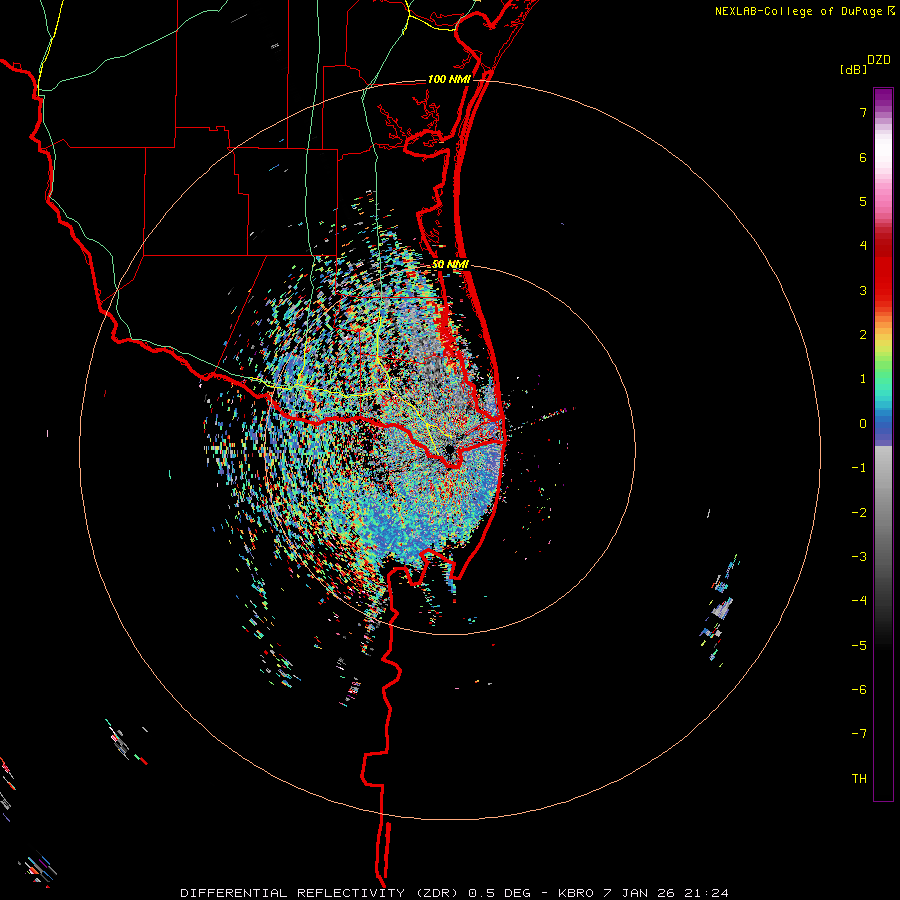Click the 50 NMI range ring label
Screen dimensions: 900x900
(x=451, y=264)
